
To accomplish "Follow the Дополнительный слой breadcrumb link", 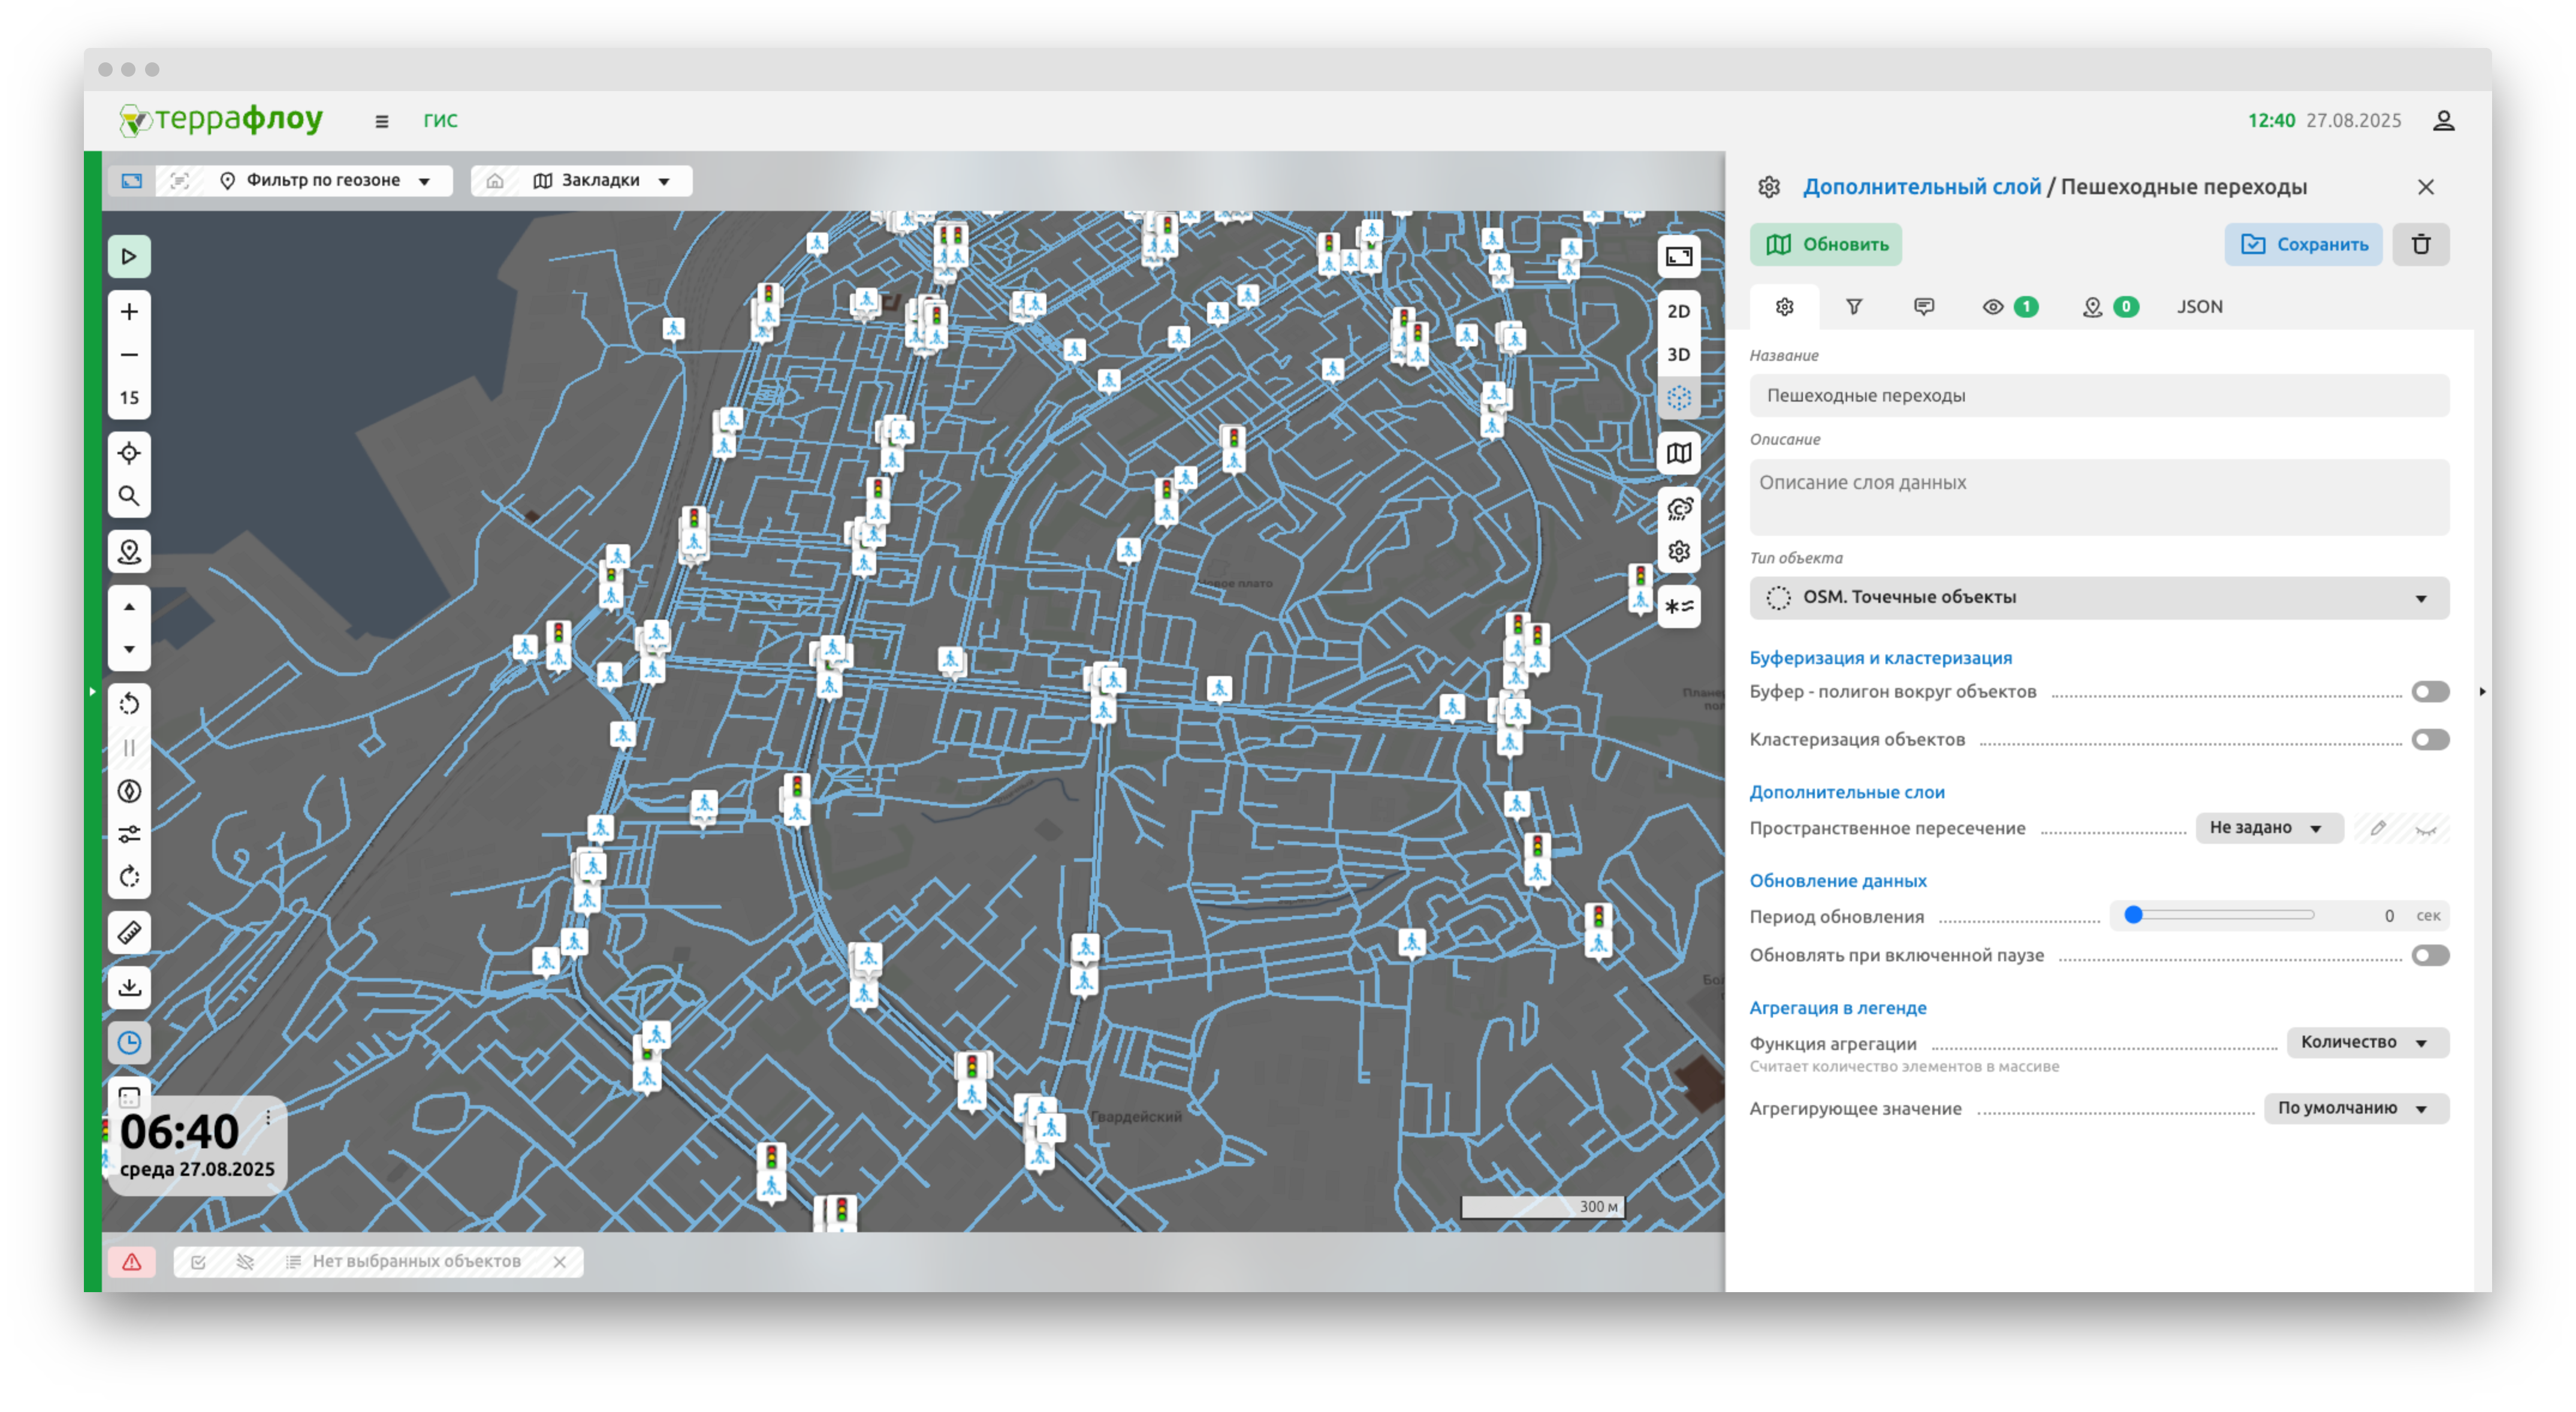I will coord(1921,187).
